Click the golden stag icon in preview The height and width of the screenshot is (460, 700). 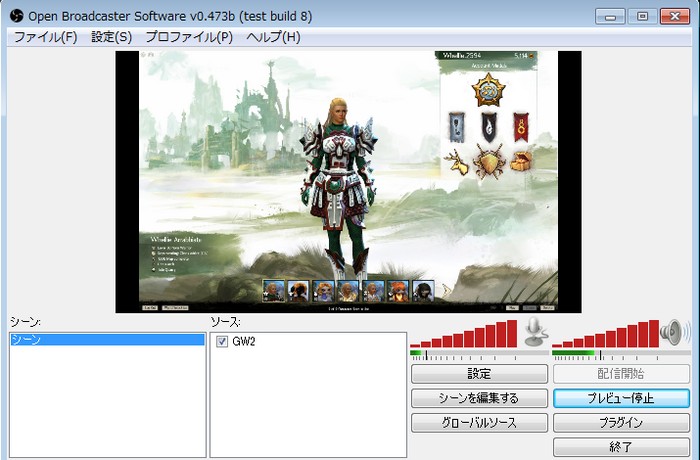click(x=457, y=163)
